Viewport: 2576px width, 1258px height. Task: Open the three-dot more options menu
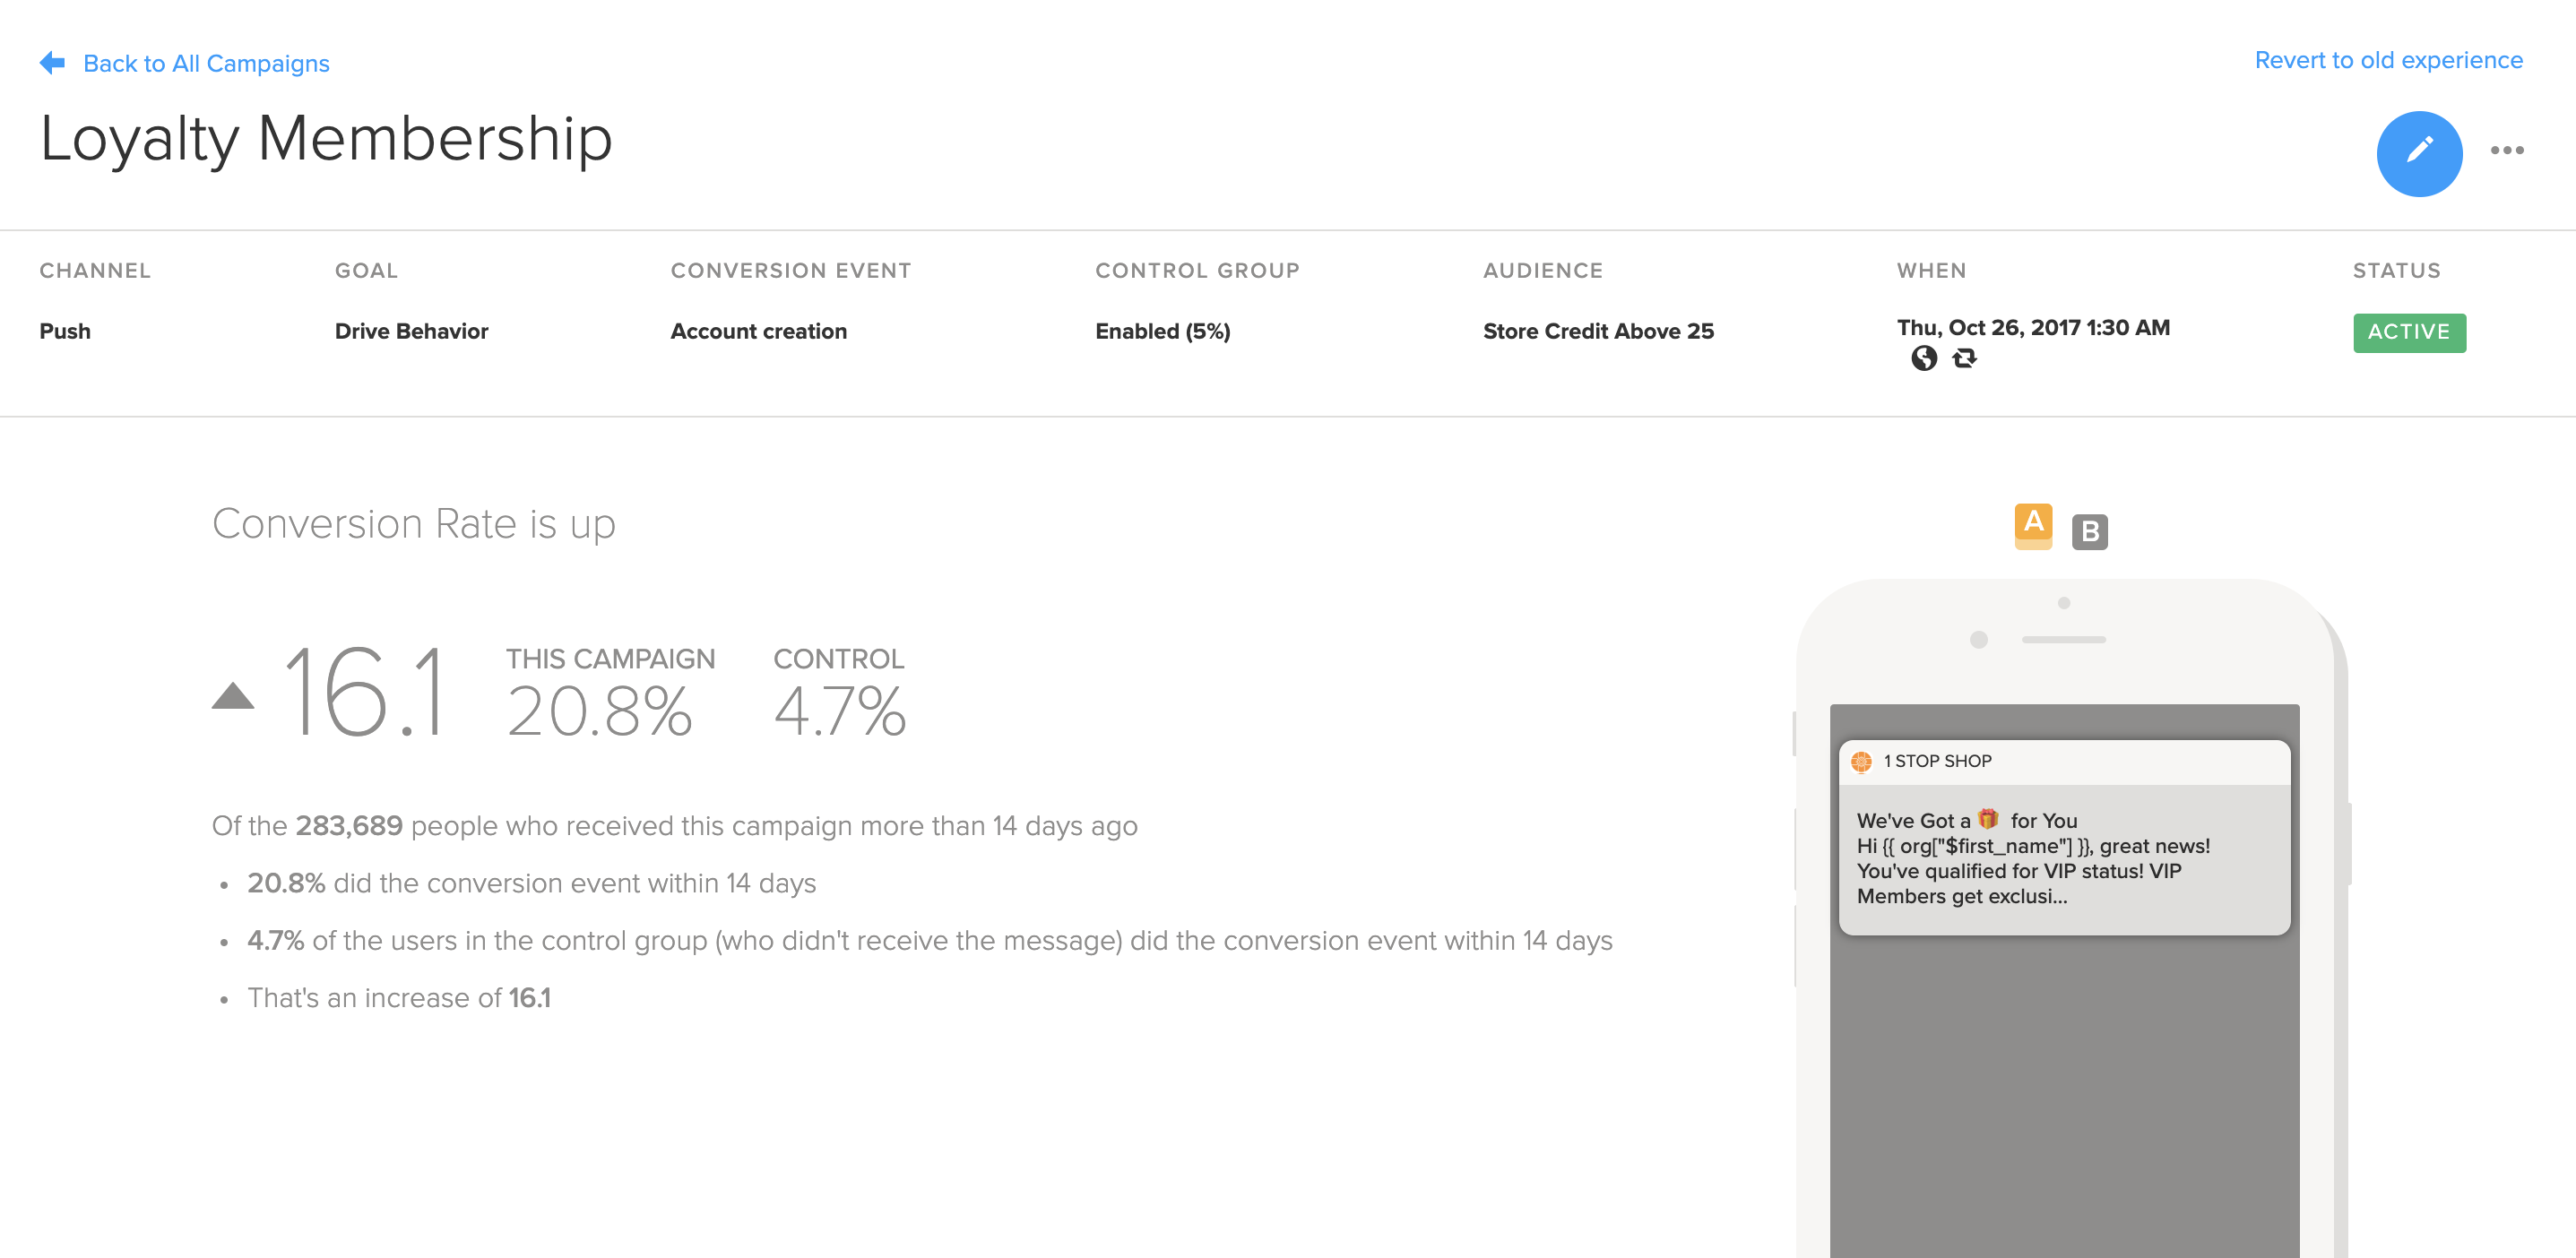click(2506, 151)
